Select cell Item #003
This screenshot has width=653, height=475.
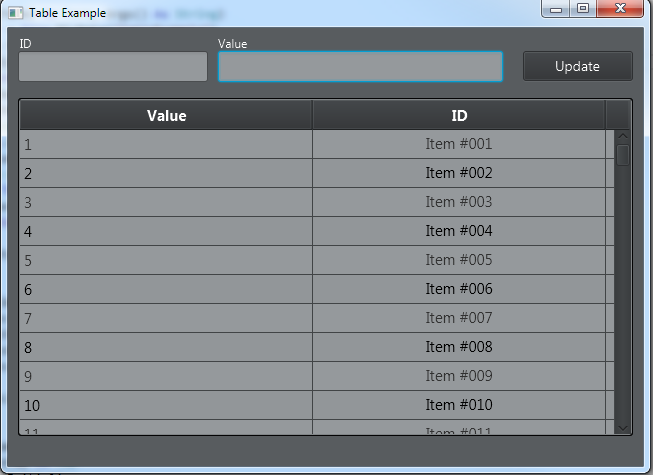coord(459,202)
